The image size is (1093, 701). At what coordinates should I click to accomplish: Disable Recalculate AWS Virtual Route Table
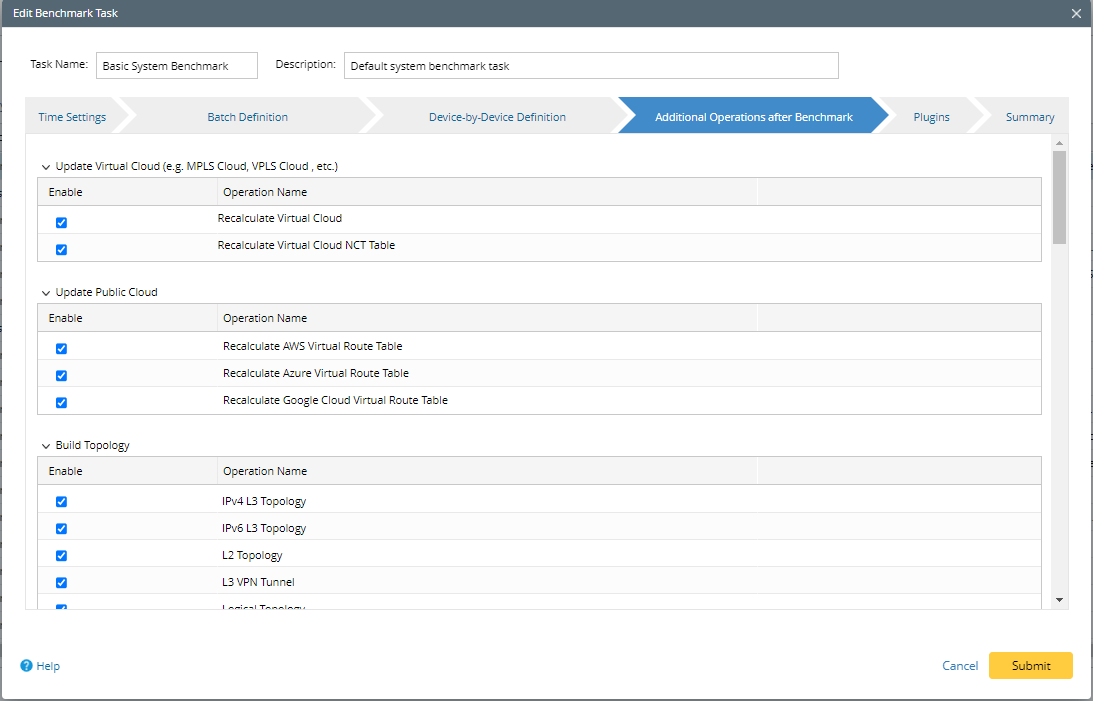click(x=61, y=348)
